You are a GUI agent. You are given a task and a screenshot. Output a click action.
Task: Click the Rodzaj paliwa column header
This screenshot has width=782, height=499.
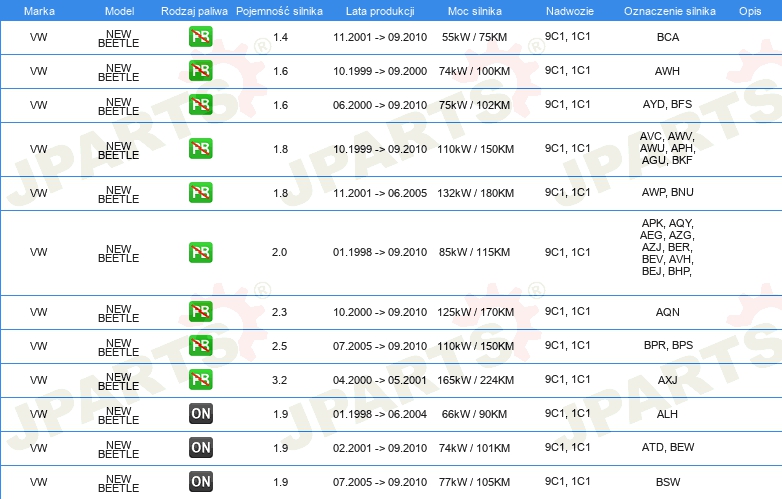pyautogui.click(x=194, y=11)
